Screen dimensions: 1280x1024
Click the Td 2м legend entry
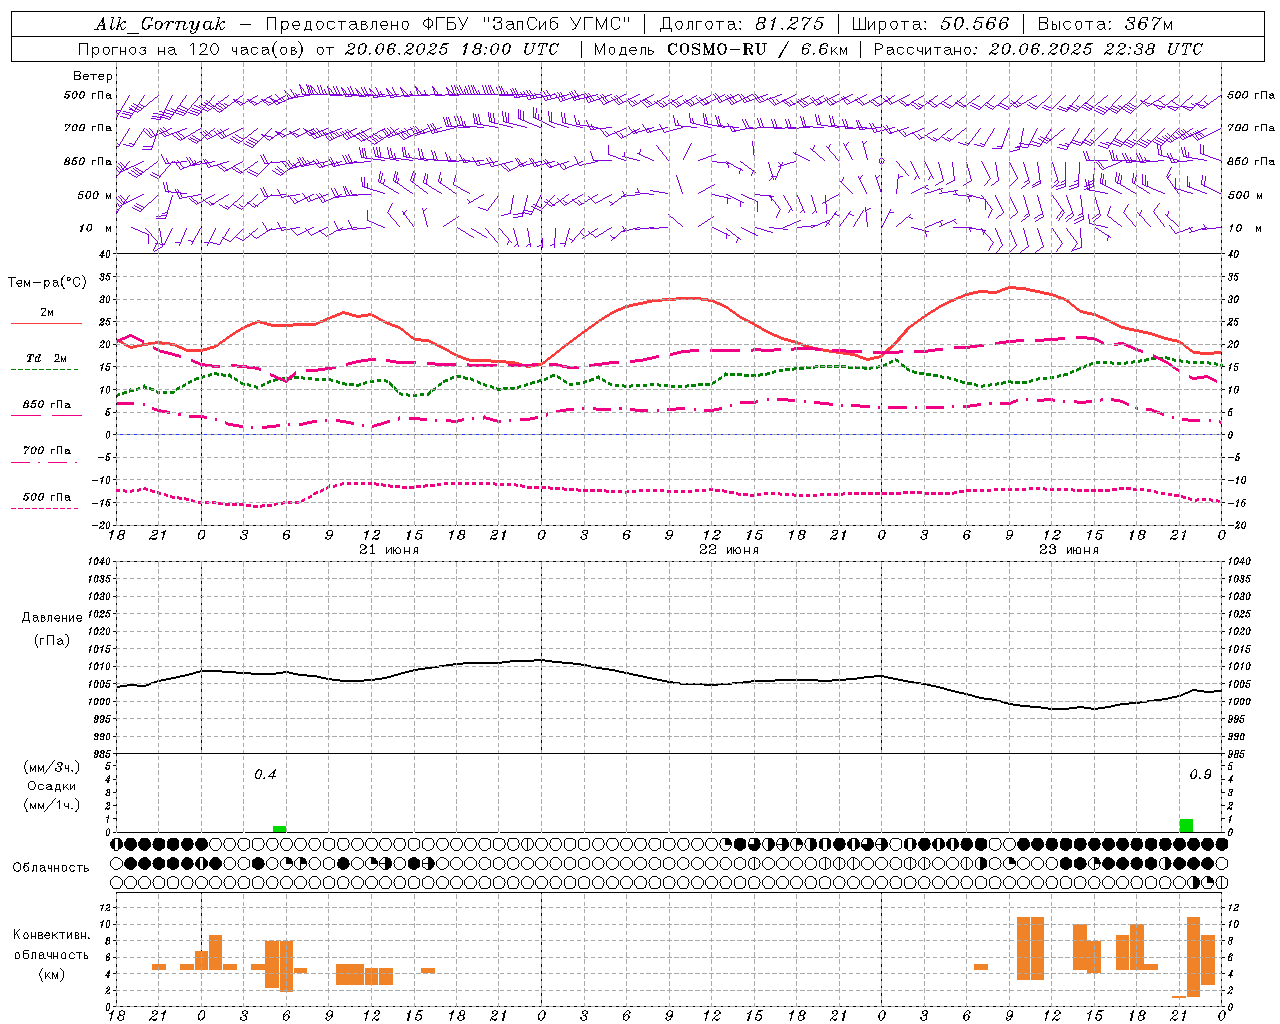click(46, 358)
